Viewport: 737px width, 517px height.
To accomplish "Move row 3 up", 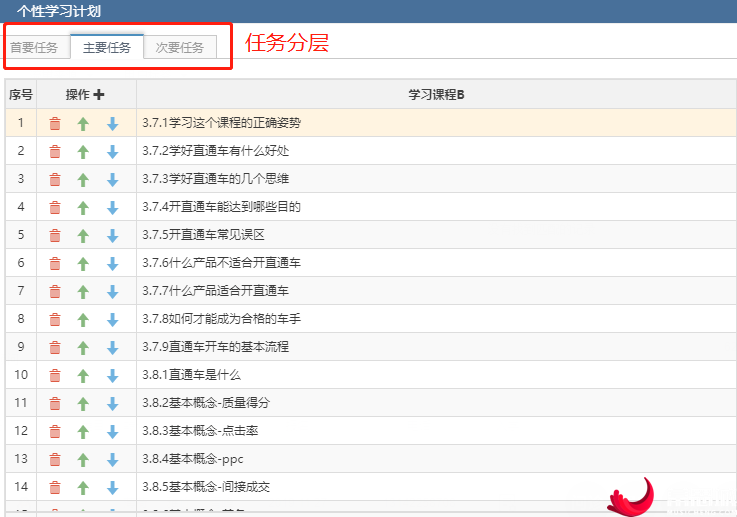I will coord(83,180).
